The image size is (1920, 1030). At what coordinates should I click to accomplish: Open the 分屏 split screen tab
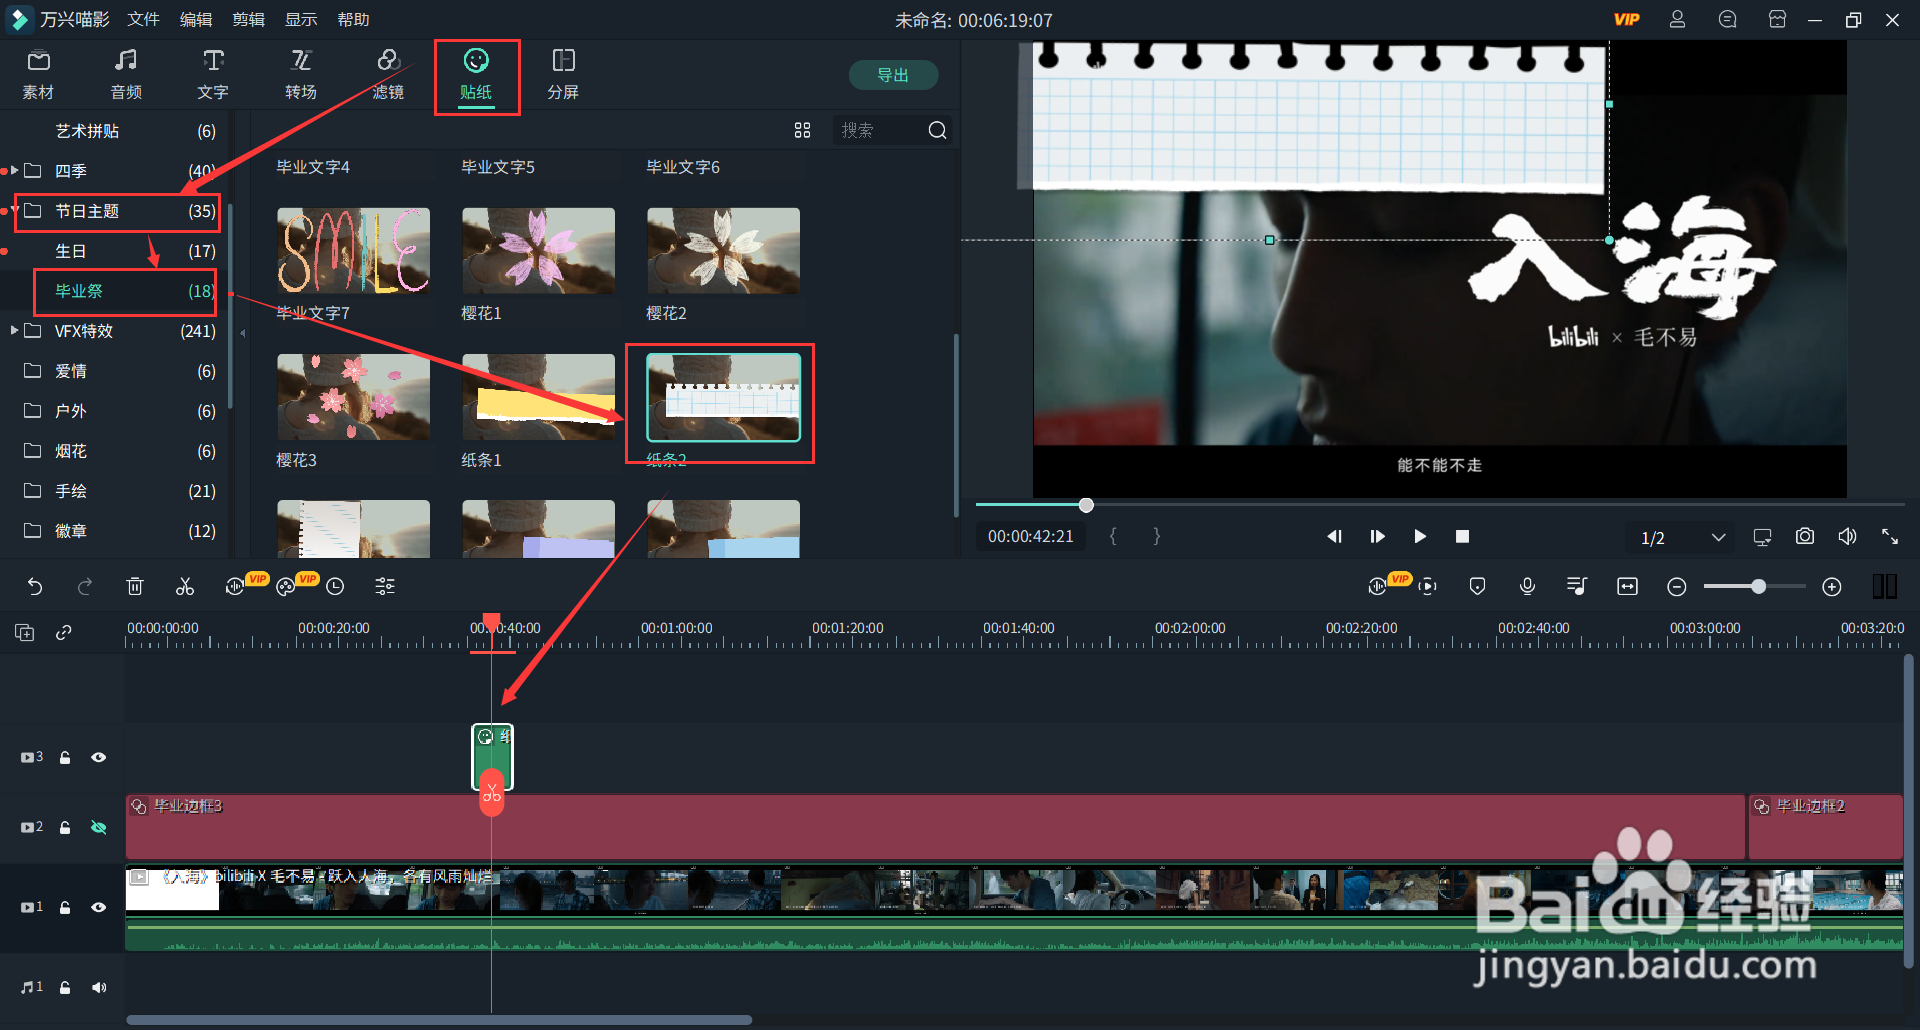(x=563, y=75)
